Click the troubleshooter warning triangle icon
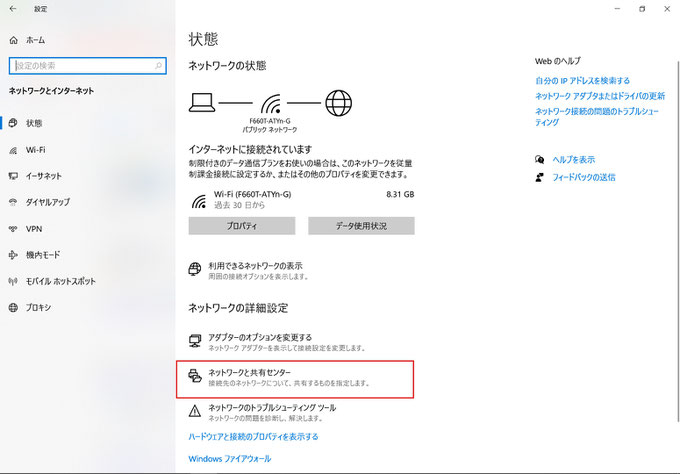 point(195,411)
